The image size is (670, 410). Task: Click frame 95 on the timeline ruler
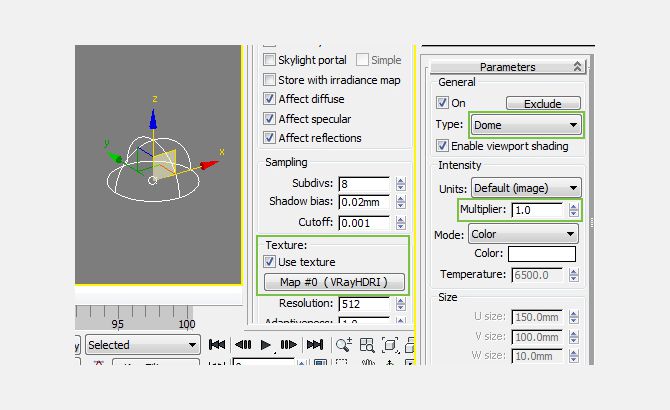(x=118, y=324)
